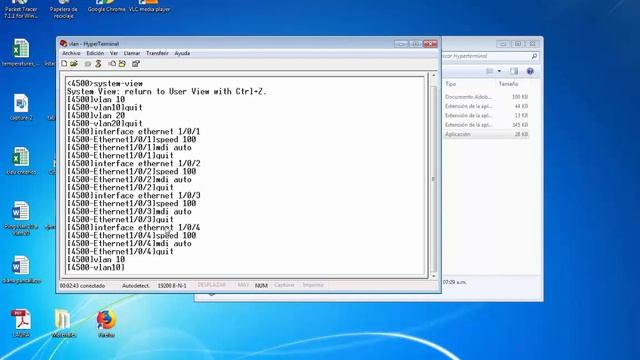Select the 'Aplicación' 28 KB row in Explorer
This screenshot has width=640, height=360.
(x=486, y=134)
